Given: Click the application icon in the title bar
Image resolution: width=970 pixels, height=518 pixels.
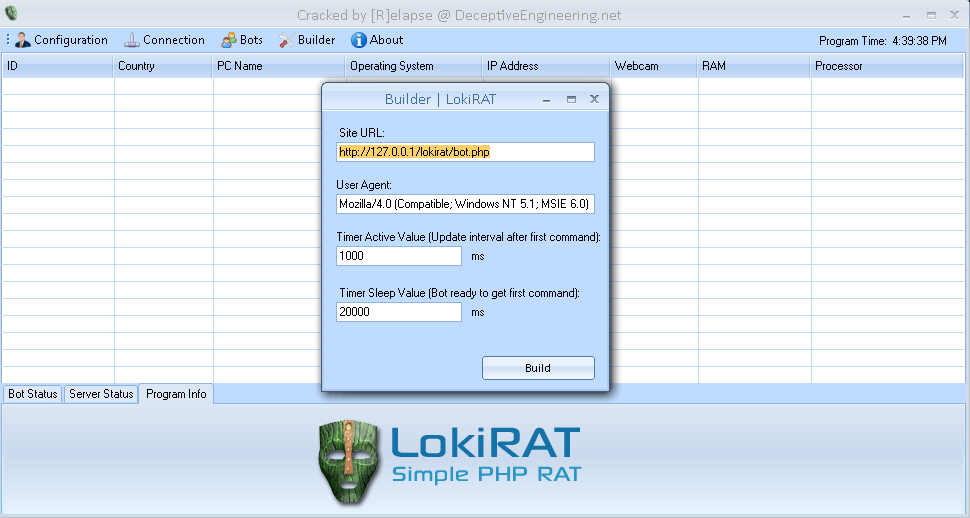Looking at the screenshot, I should click(x=11, y=14).
